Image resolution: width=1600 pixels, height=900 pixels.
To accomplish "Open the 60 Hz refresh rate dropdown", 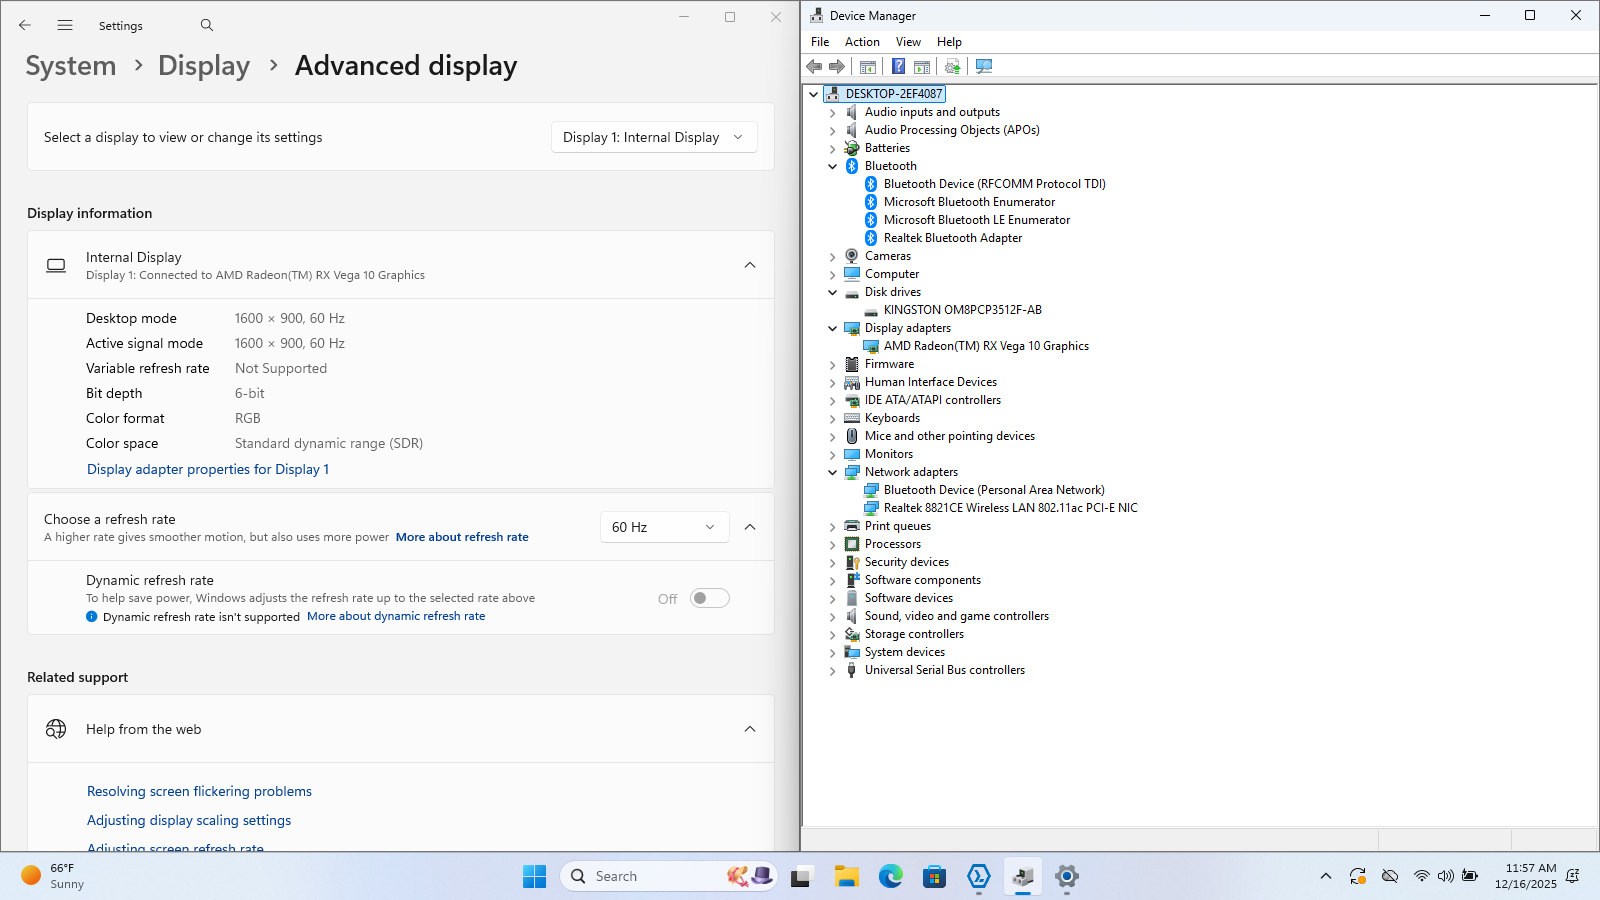I will [x=663, y=527].
